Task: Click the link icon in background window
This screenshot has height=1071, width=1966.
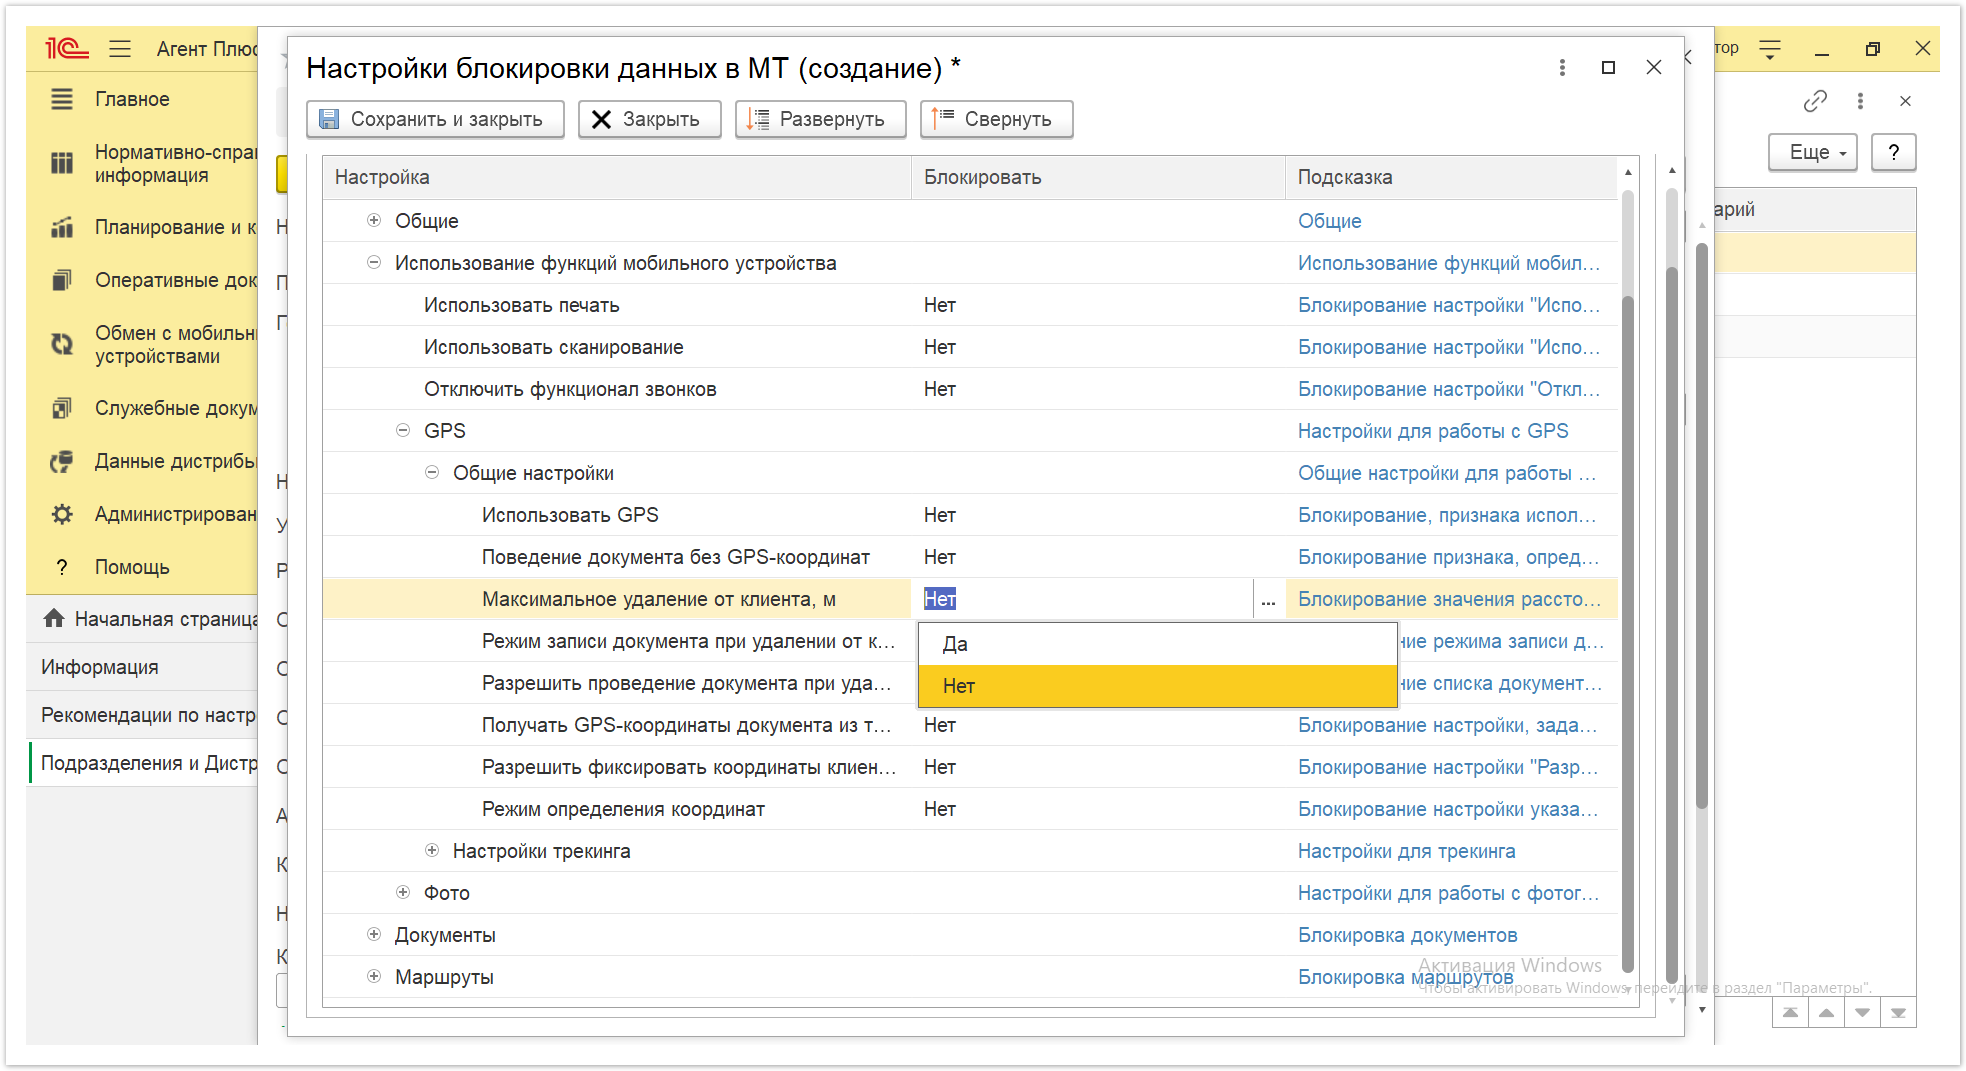Action: click(x=1815, y=101)
